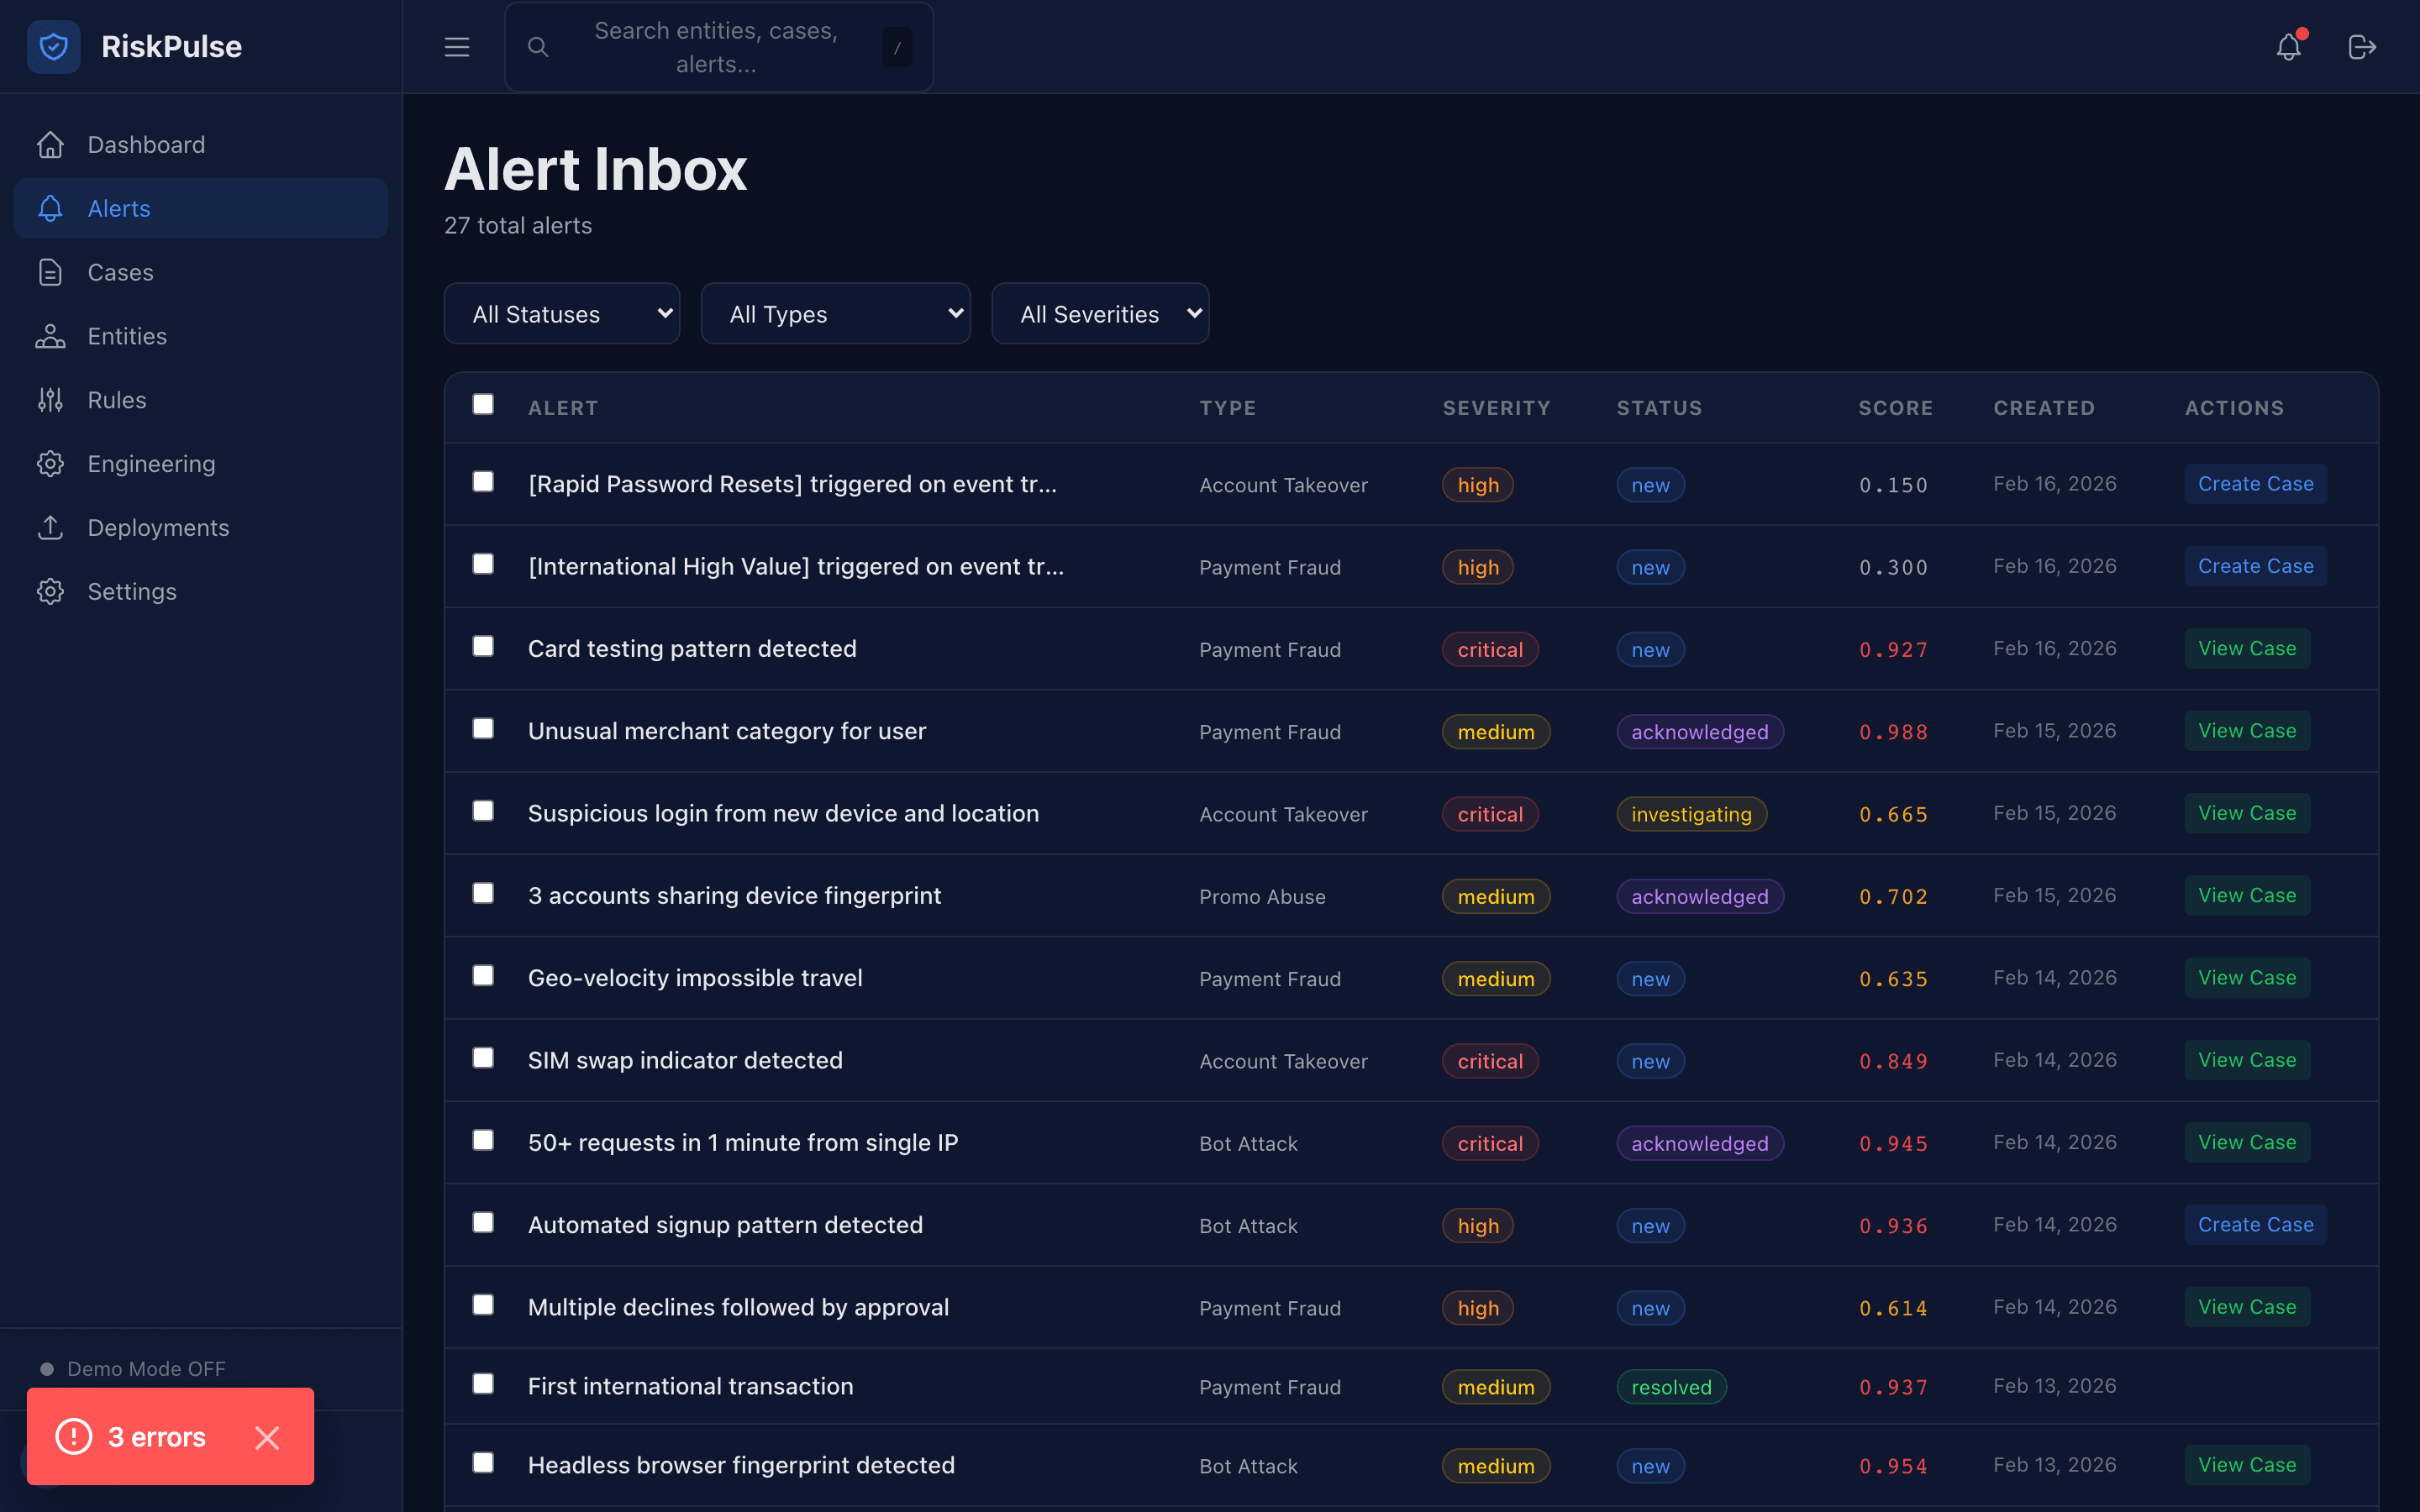Click the search magnifier icon

tap(537, 46)
